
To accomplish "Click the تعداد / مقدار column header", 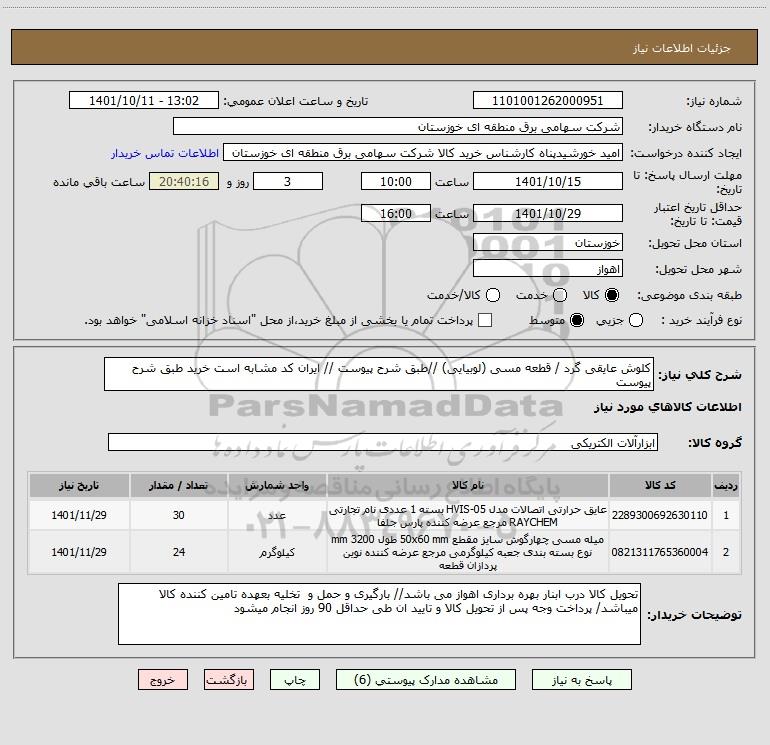I will pyautogui.click(x=178, y=485).
